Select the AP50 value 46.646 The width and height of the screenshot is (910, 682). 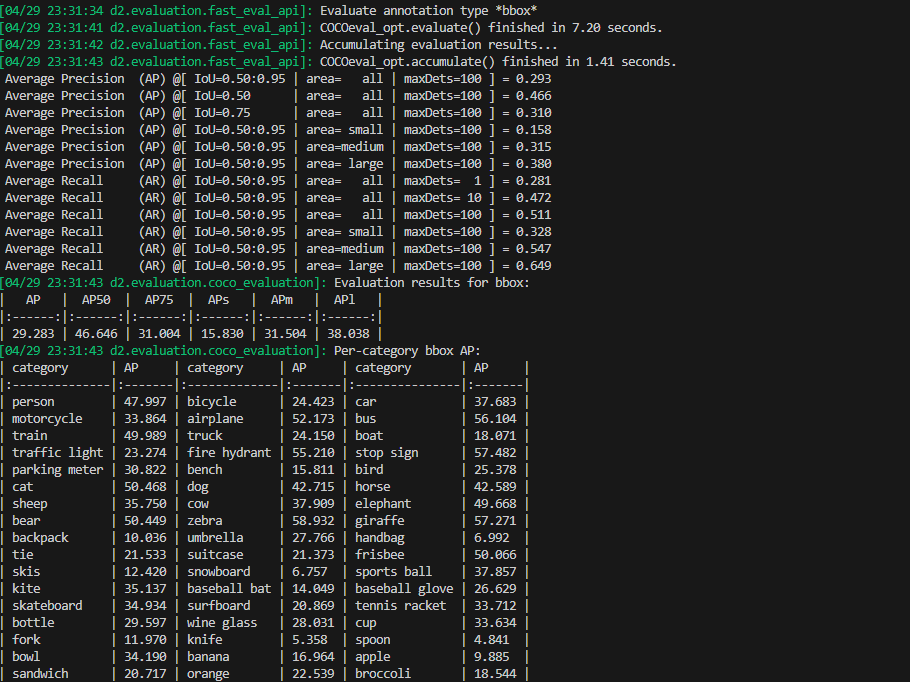click(x=96, y=334)
